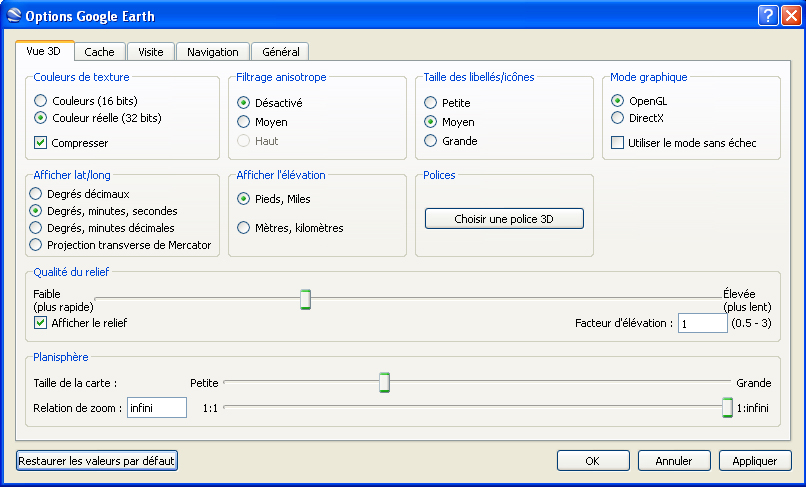Image resolution: width=806 pixels, height=487 pixels.
Task: Click the "1:infini" zoom label
Action: [x=753, y=408]
